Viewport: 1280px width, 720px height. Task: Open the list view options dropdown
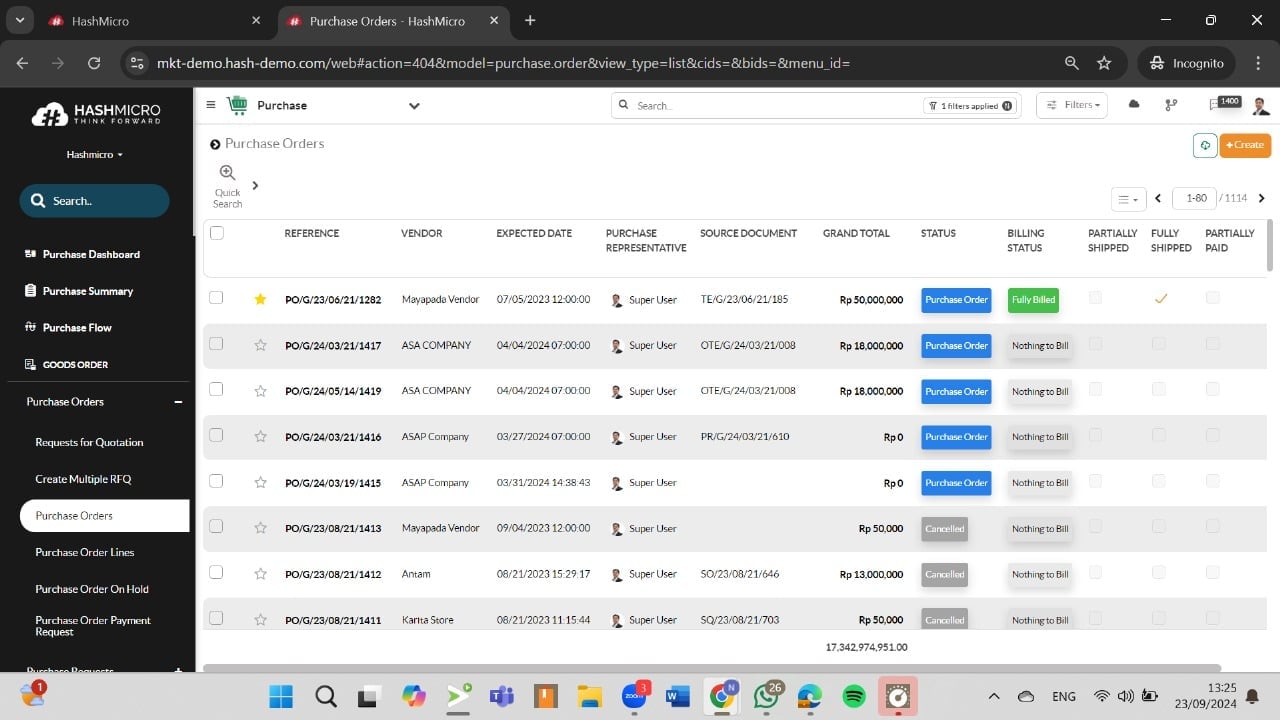point(1128,199)
